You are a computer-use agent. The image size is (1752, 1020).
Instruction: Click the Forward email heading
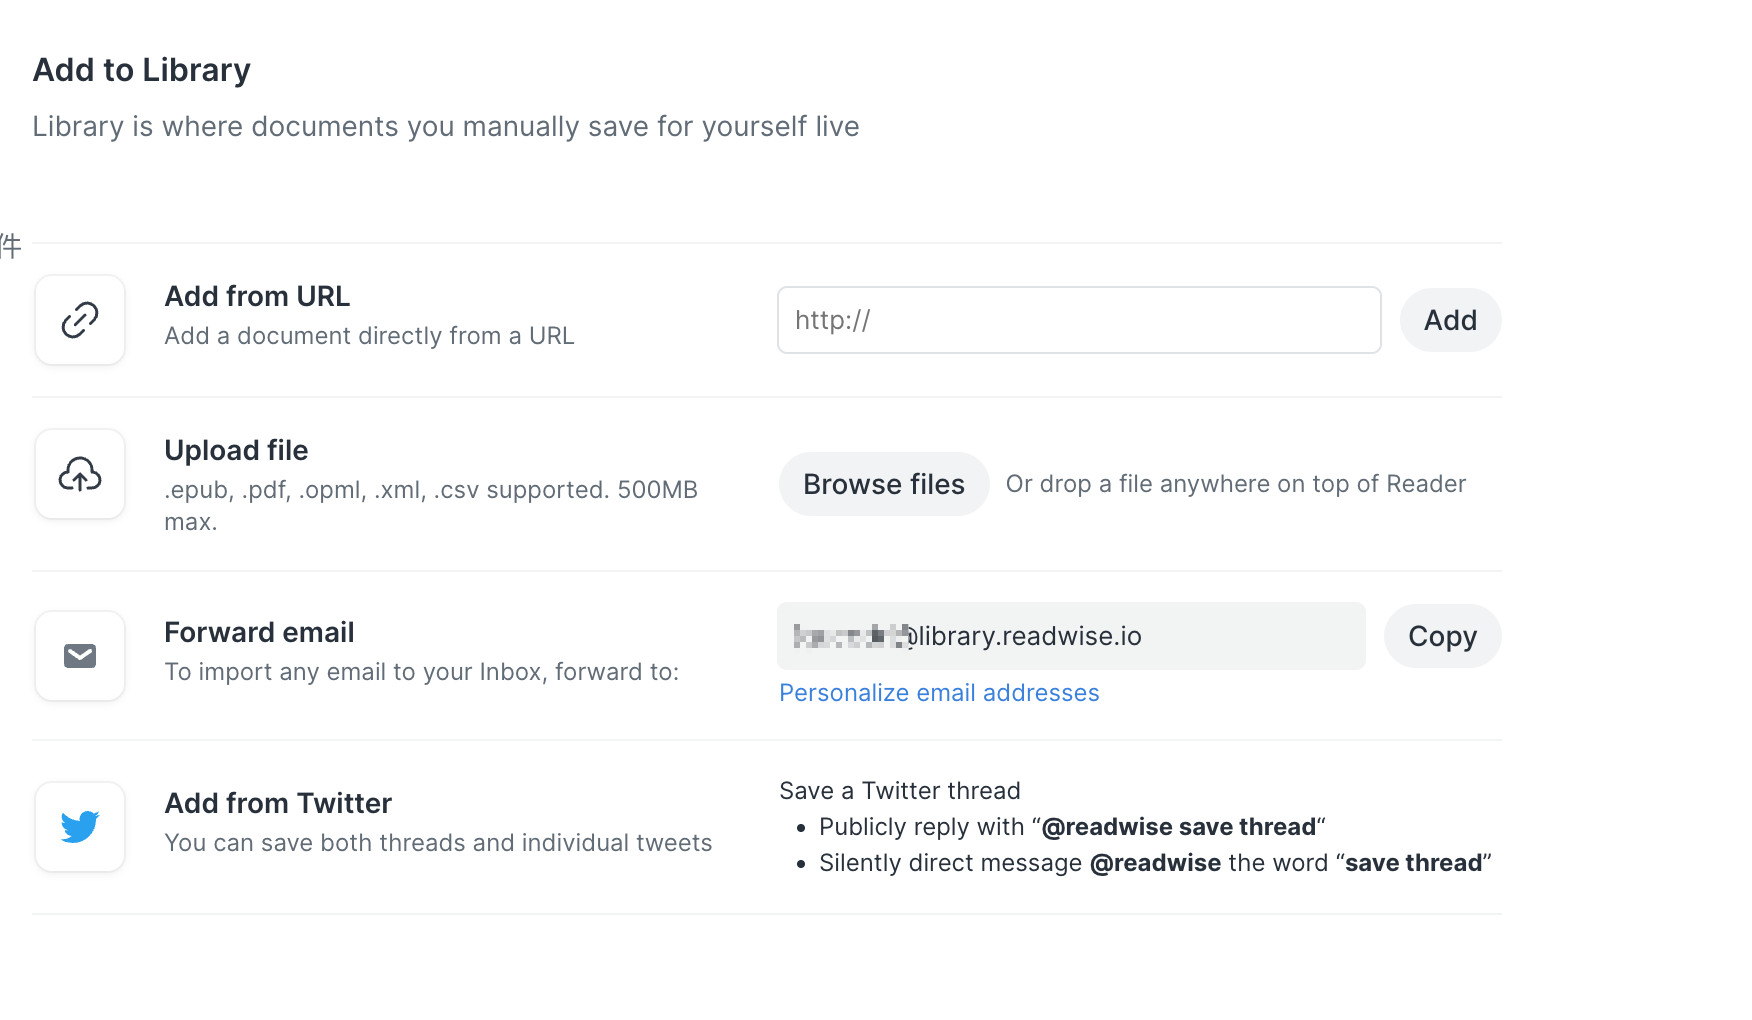[259, 633]
